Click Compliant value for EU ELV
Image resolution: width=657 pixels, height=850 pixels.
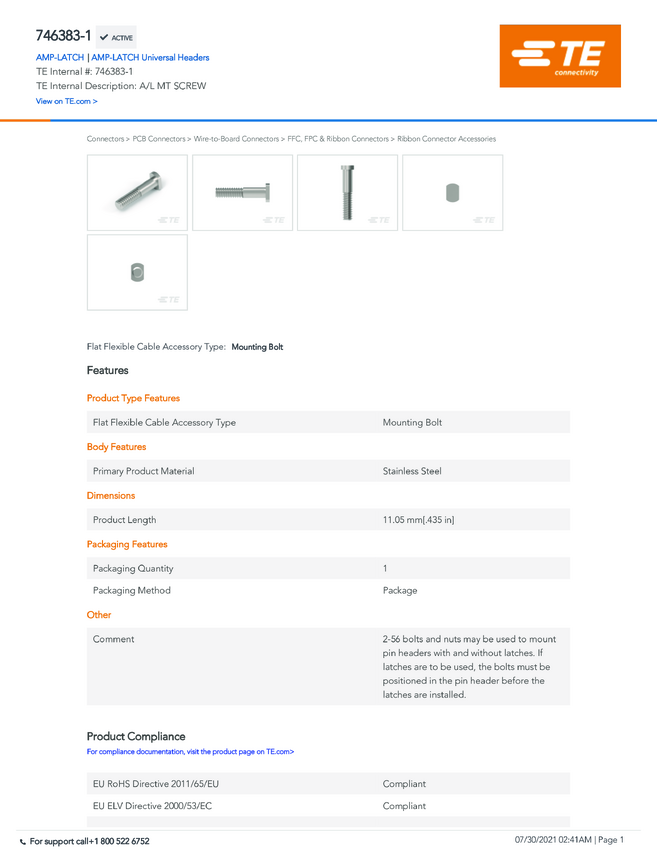click(x=404, y=806)
